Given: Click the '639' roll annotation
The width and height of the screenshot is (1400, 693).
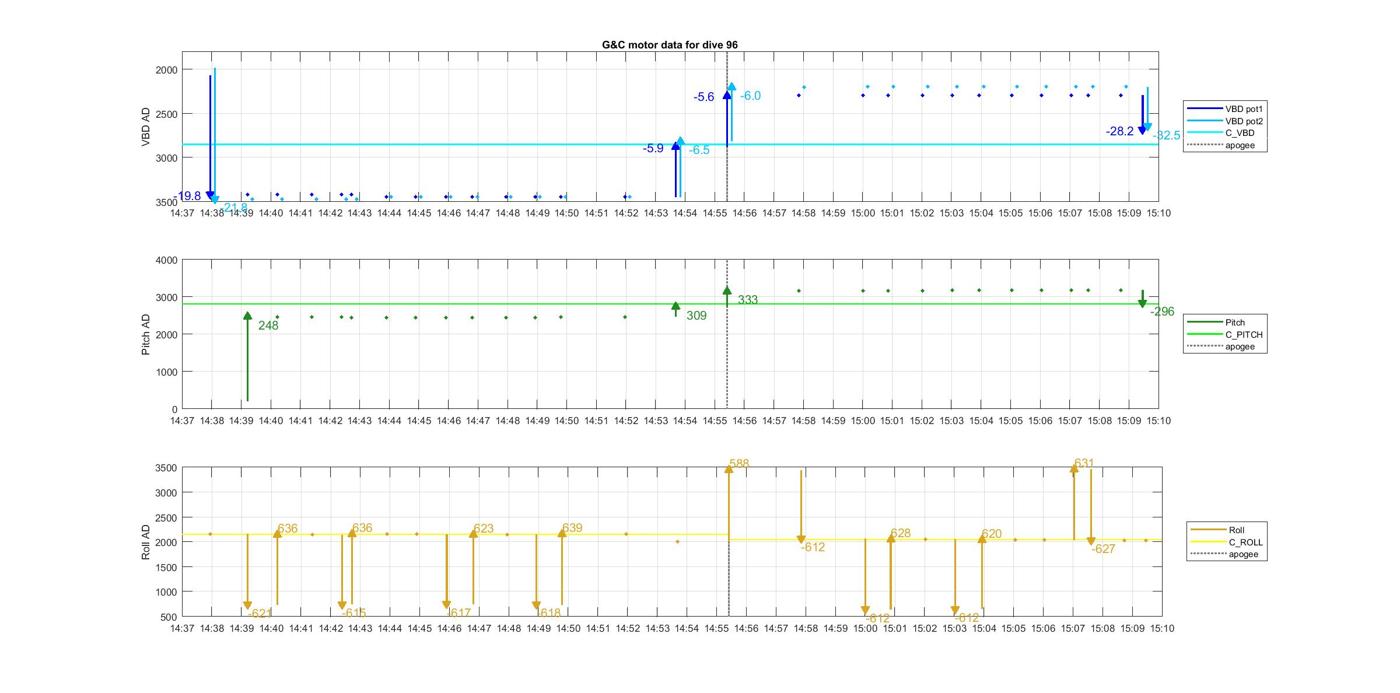Looking at the screenshot, I should pyautogui.click(x=572, y=527).
